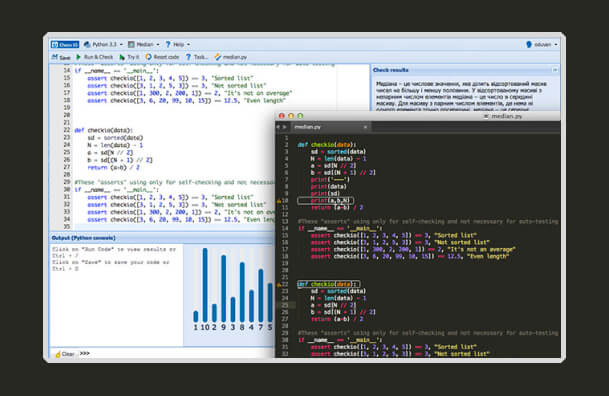This screenshot has width=609, height=396.
Task: Click the Task question mark icon
Action: 188,57
